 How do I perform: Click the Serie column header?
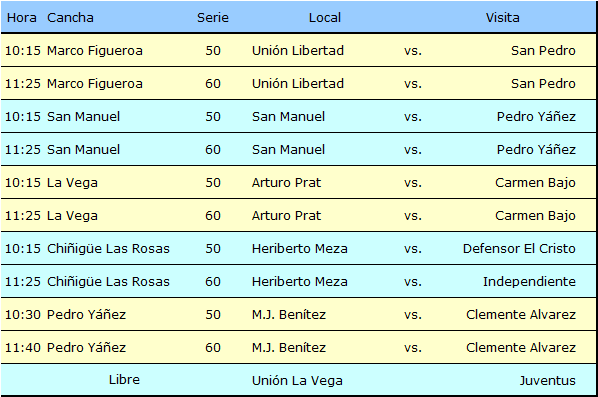(x=213, y=18)
